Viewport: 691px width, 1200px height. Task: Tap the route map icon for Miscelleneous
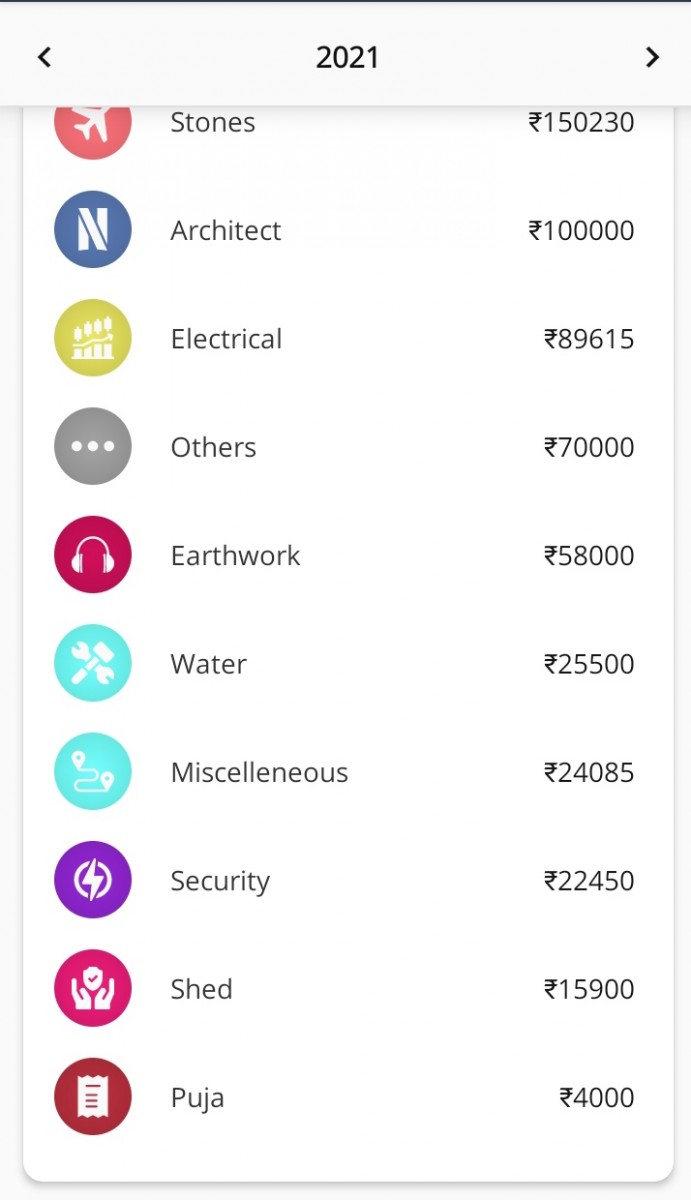coord(92,771)
